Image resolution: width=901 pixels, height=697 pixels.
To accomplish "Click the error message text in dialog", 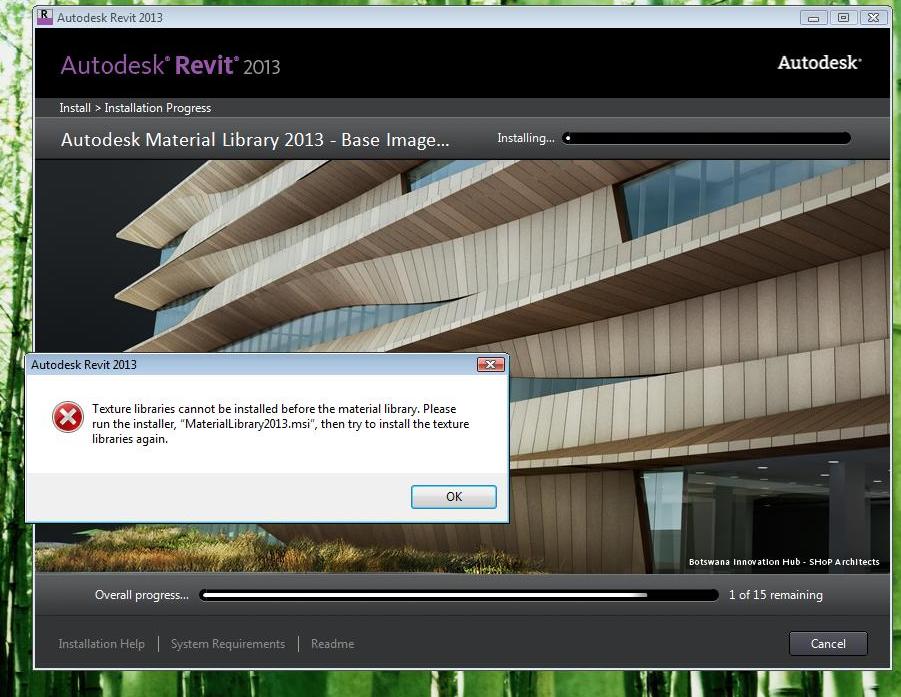I will pos(280,424).
